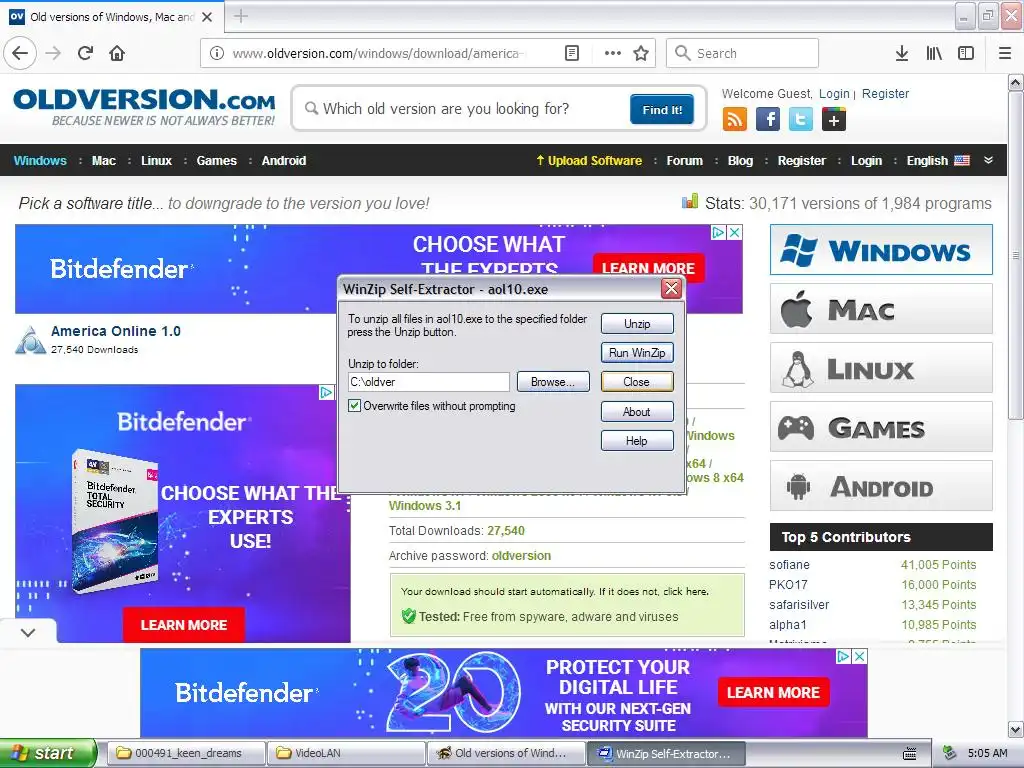Open the RSS feed icon
This screenshot has width=1024, height=768.
click(x=735, y=120)
